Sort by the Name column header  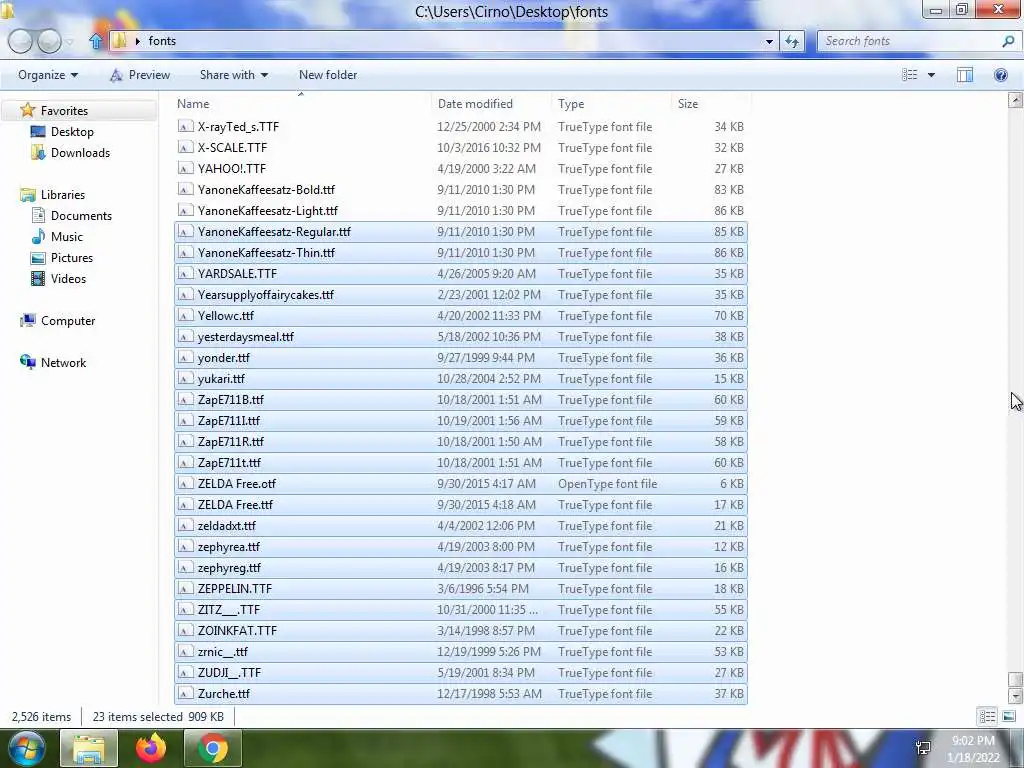point(301,104)
